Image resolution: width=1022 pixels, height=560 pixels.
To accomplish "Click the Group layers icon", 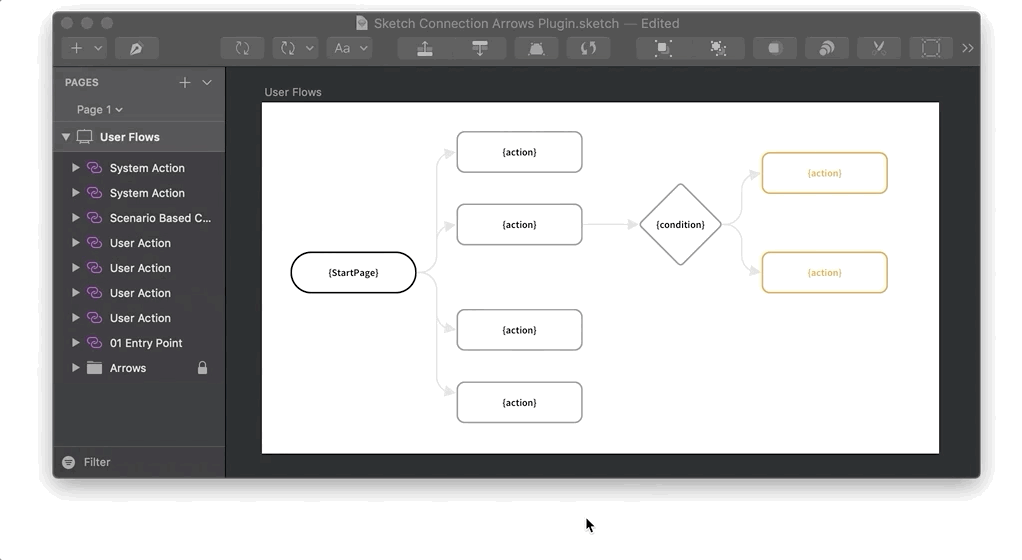I will 664,48.
